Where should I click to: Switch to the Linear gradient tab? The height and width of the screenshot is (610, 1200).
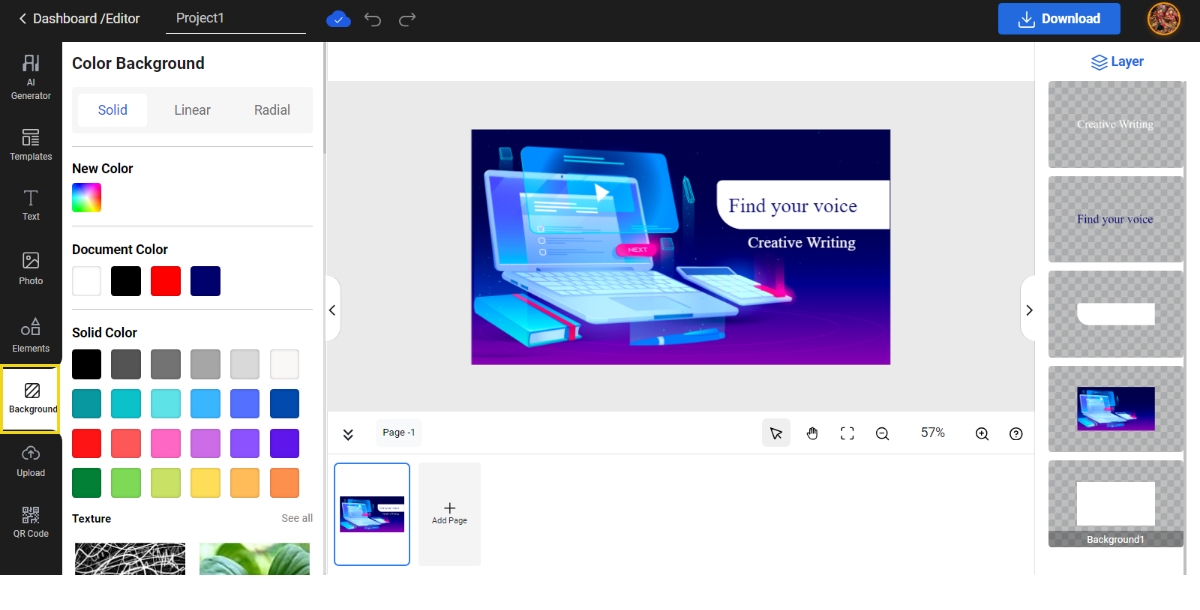pyautogui.click(x=192, y=110)
